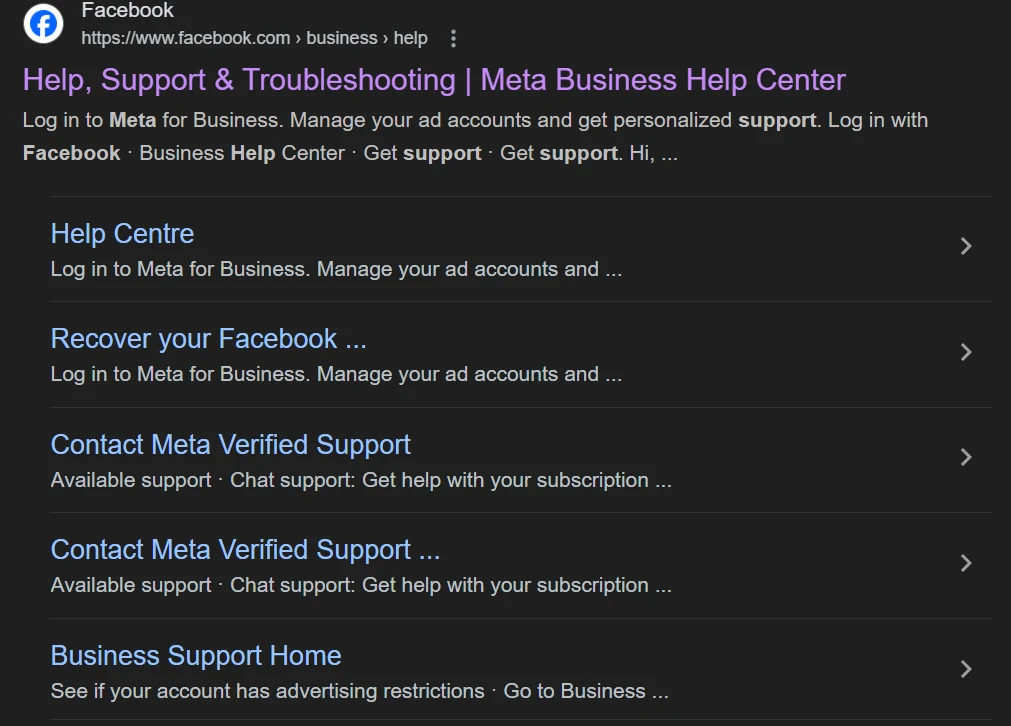The image size is (1011, 726).
Task: Click the facebook.com › business › help URL
Action: 254,38
